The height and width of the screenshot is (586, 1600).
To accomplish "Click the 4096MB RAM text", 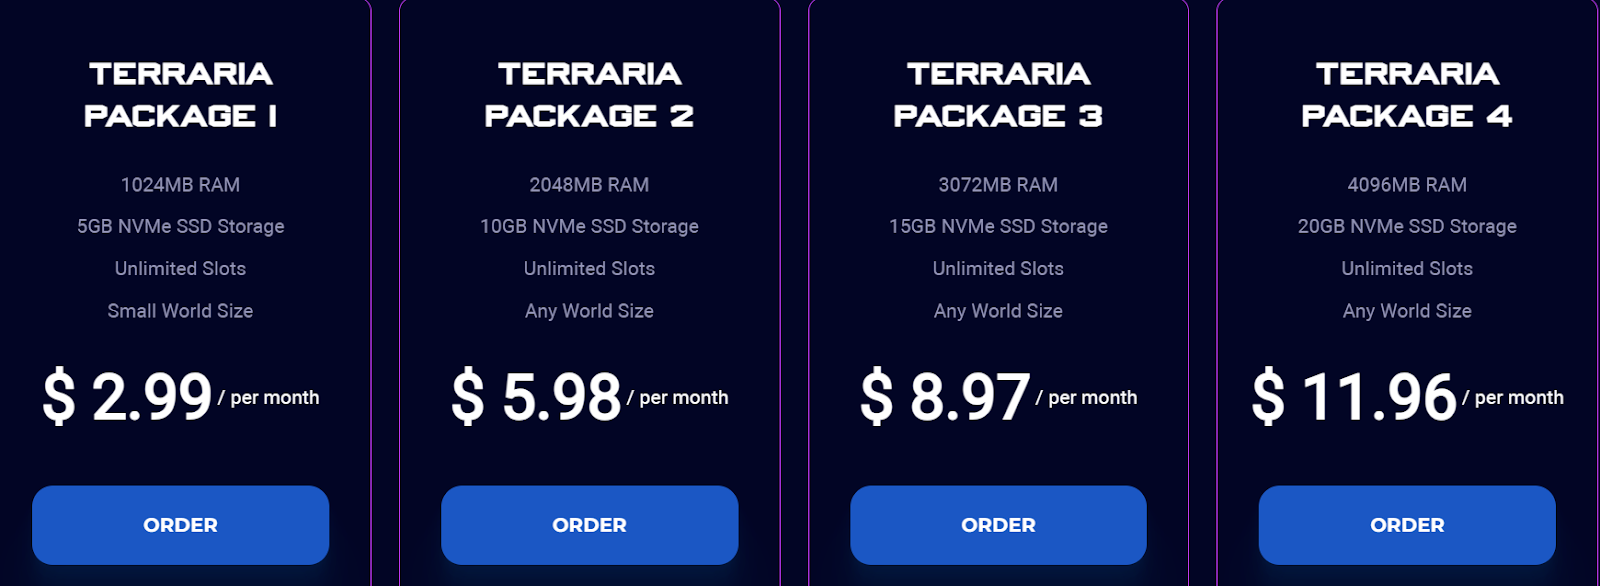I will (x=1407, y=185).
